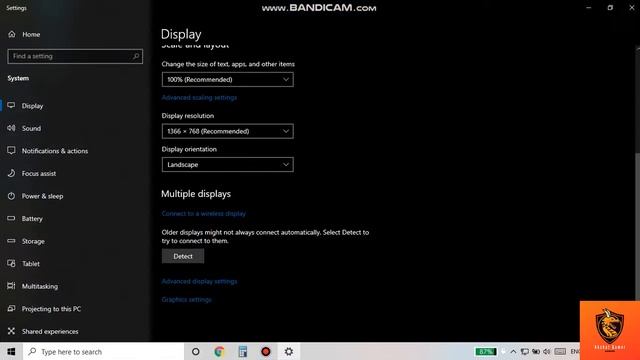Click the Projecting to this PC label

(51, 309)
